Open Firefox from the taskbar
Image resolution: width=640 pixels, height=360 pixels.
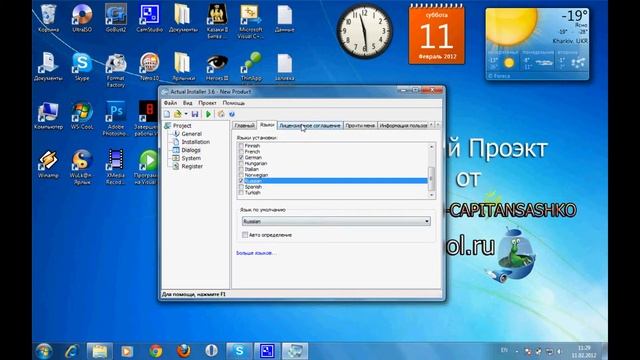point(184,351)
